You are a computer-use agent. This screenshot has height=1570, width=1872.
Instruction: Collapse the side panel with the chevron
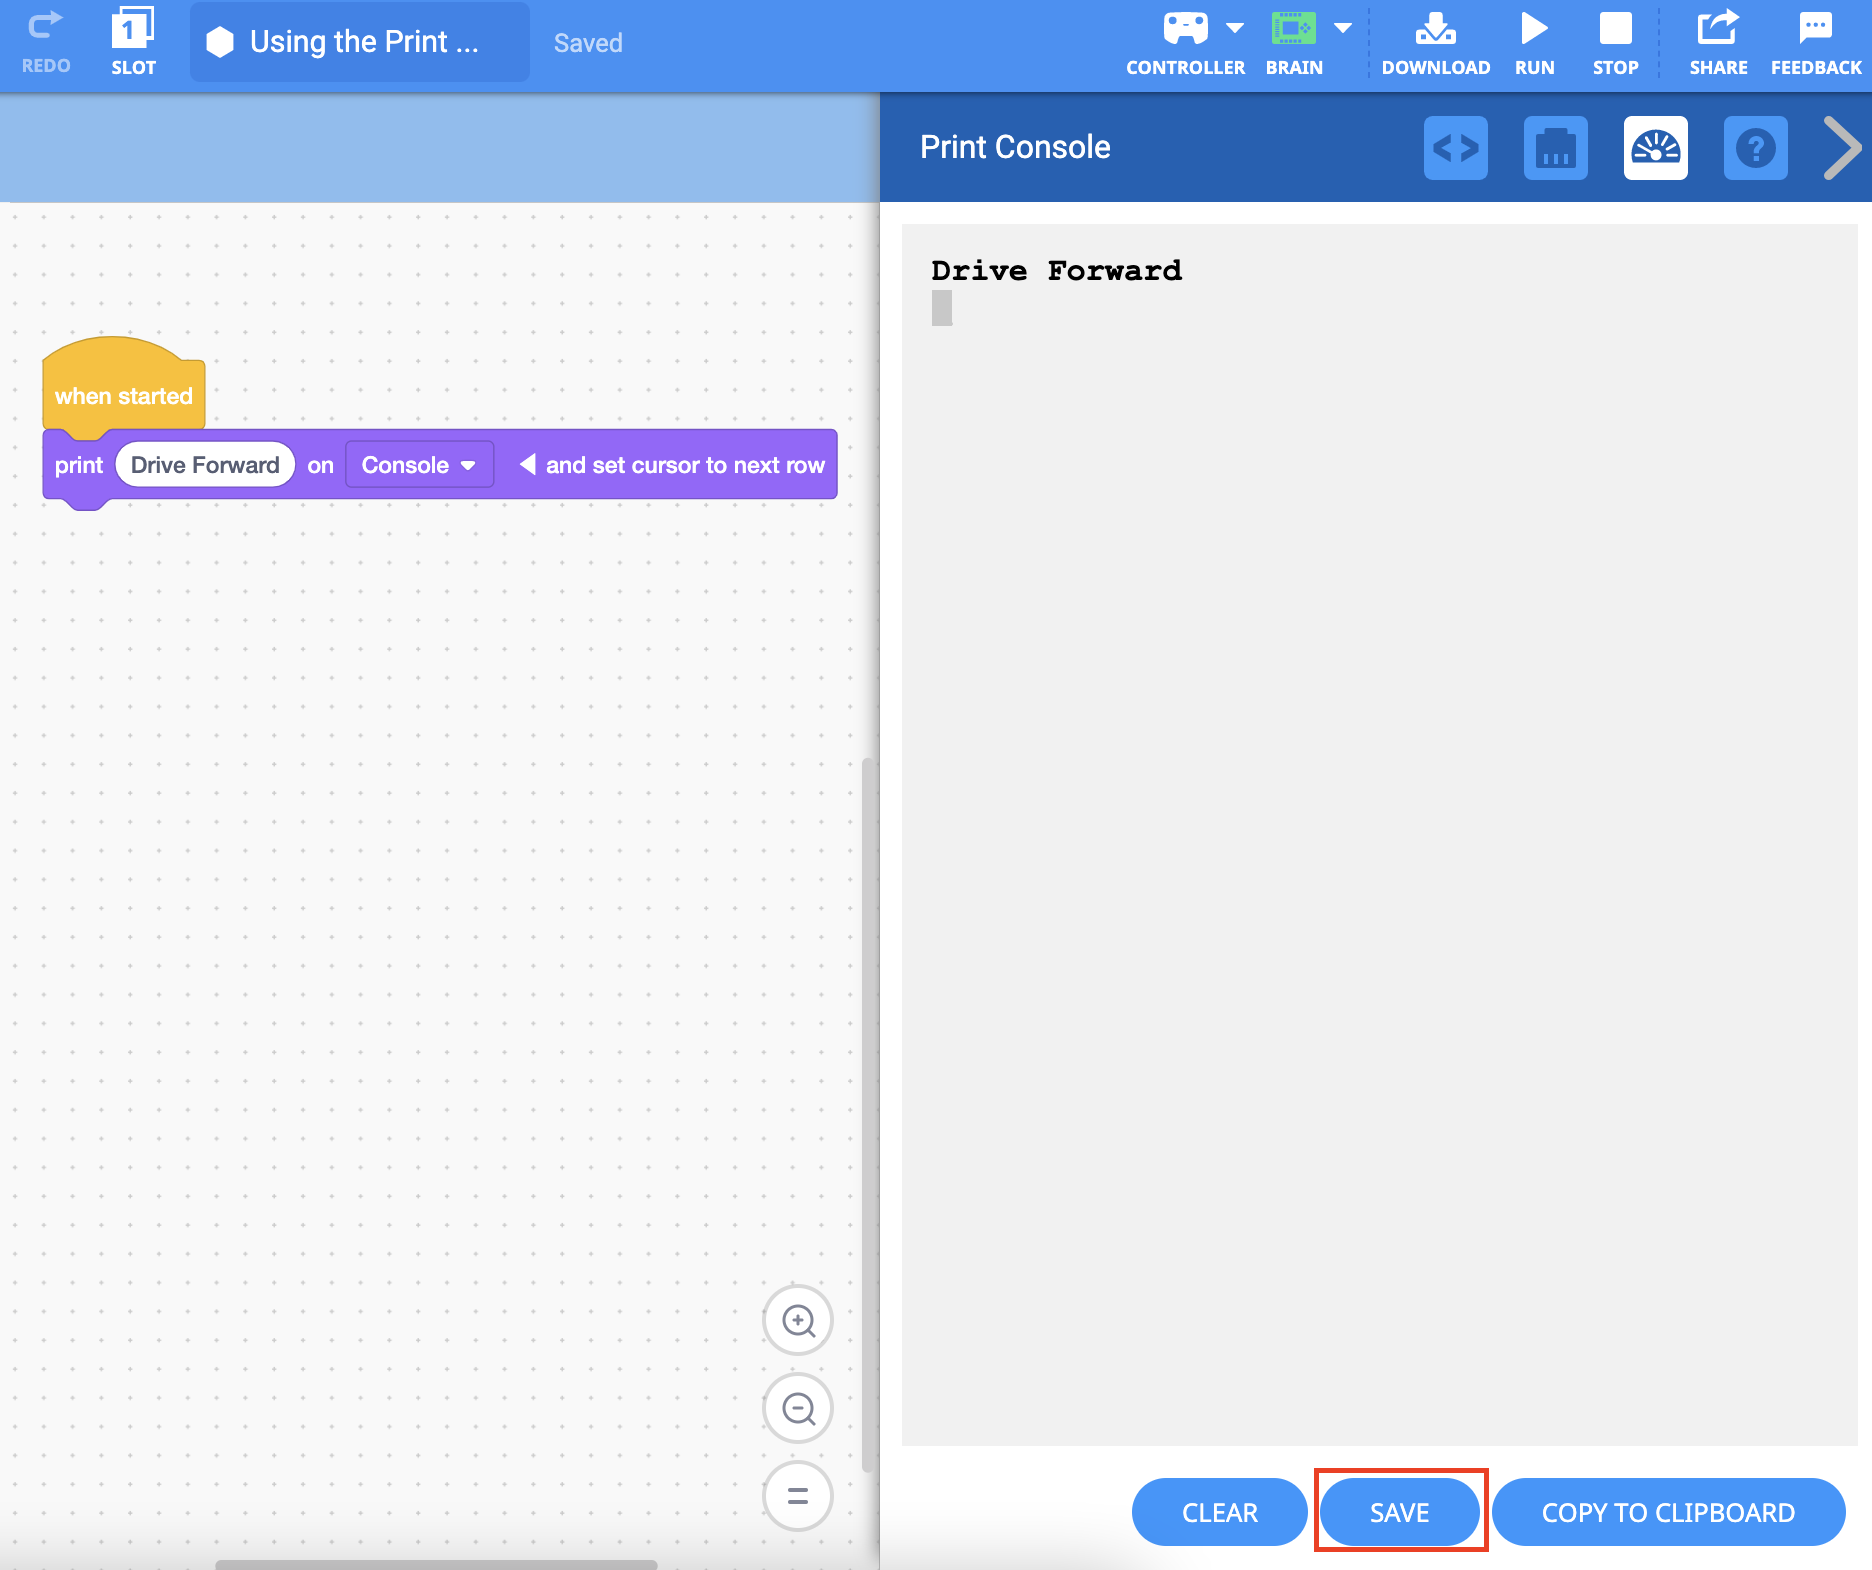(x=1841, y=148)
